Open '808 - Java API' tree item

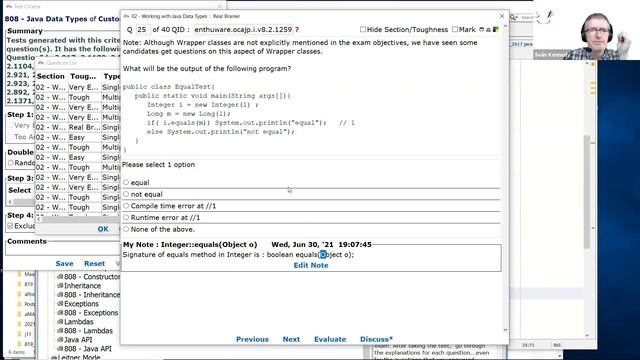[x=88, y=349]
